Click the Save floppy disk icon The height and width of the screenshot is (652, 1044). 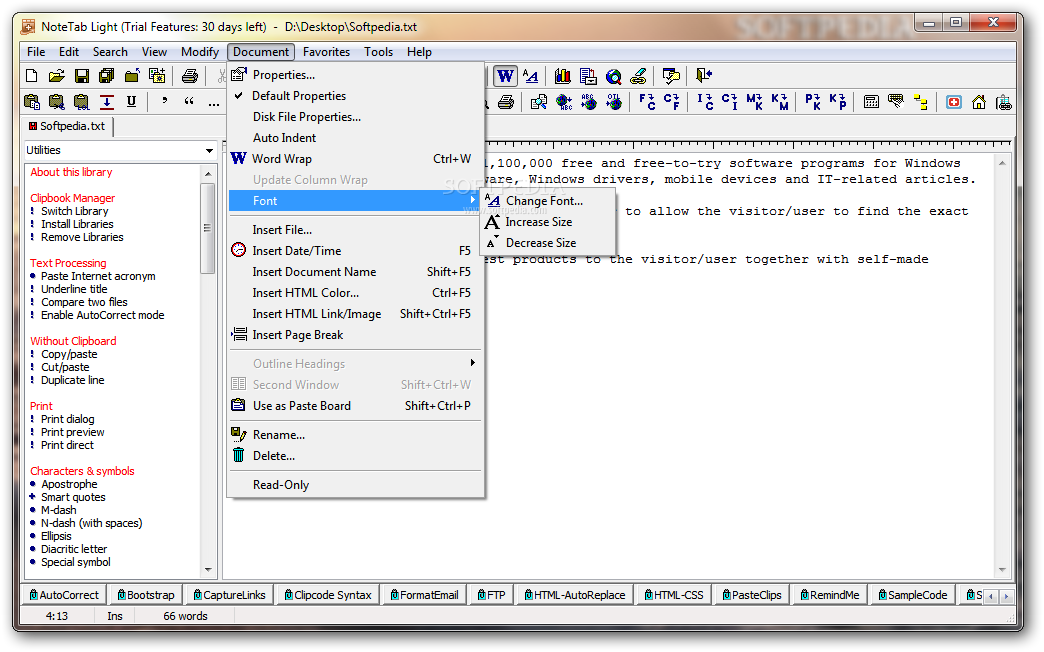coord(81,76)
